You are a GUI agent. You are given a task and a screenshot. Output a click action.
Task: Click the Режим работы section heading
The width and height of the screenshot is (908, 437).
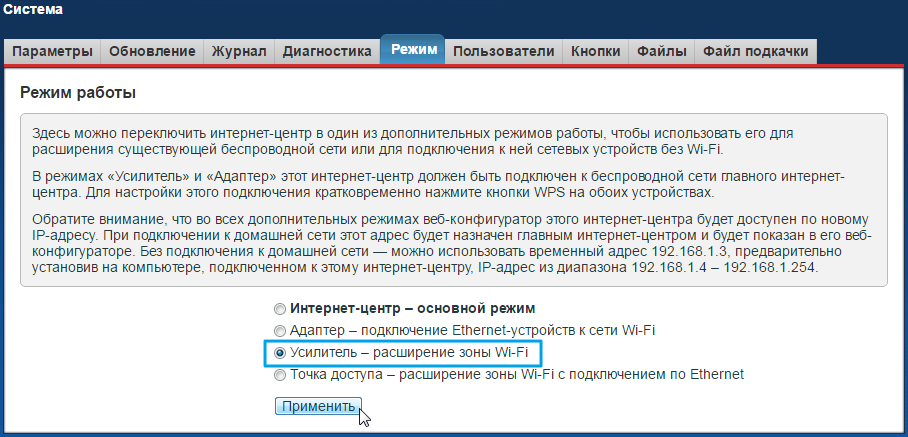pos(77,93)
